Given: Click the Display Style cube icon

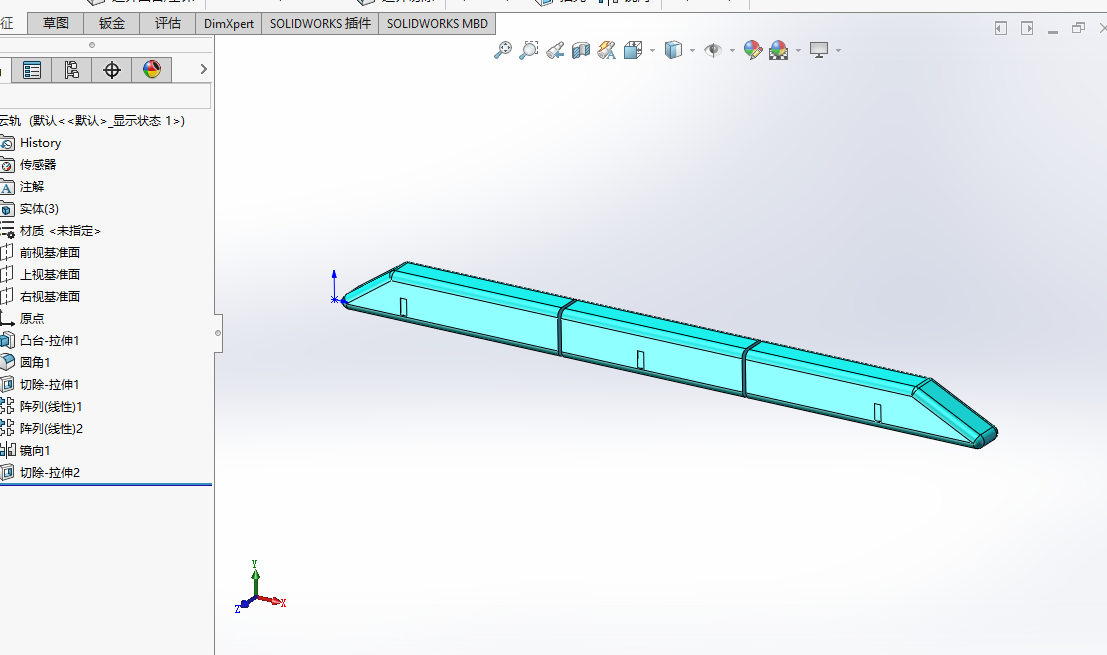Looking at the screenshot, I should coord(674,50).
